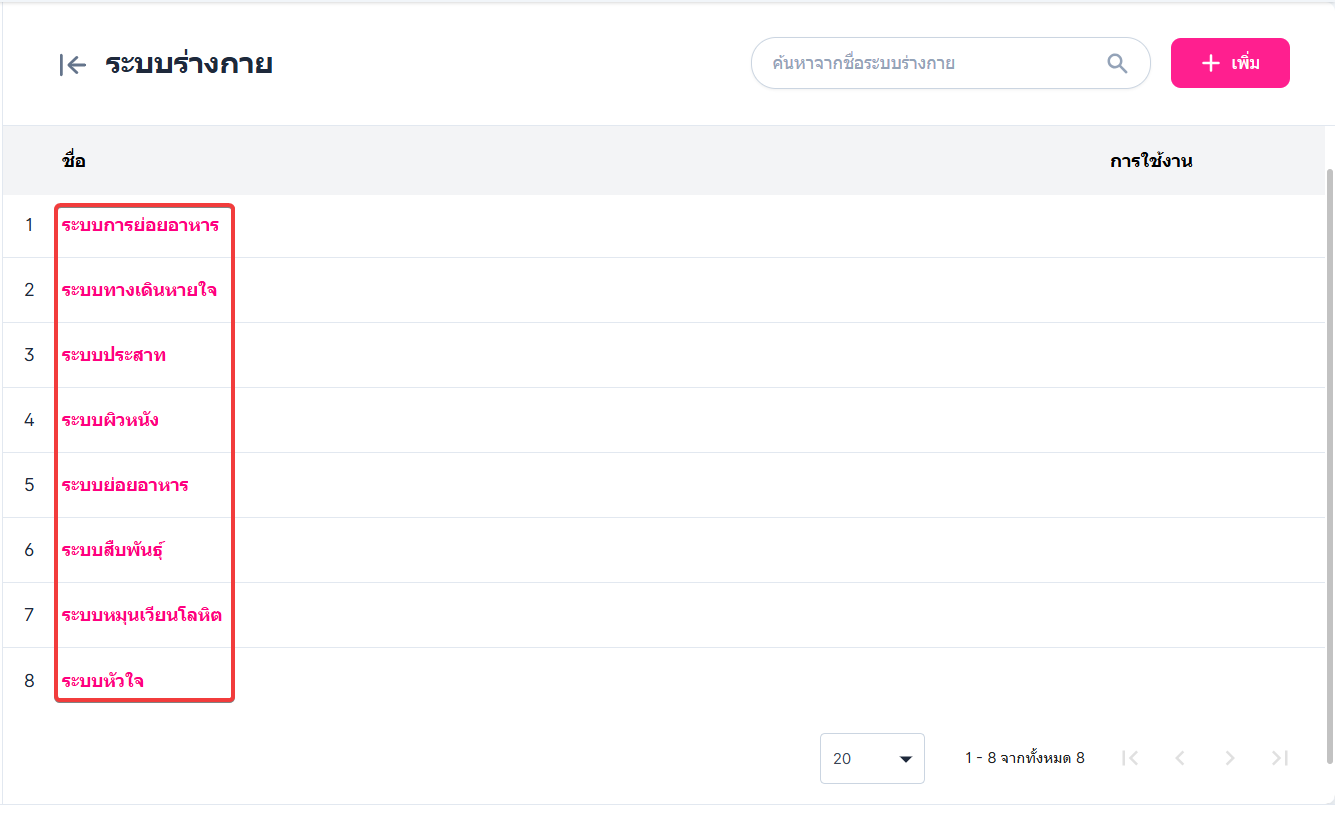Open ระบบสืบพันธุ์ entry

tap(113, 550)
